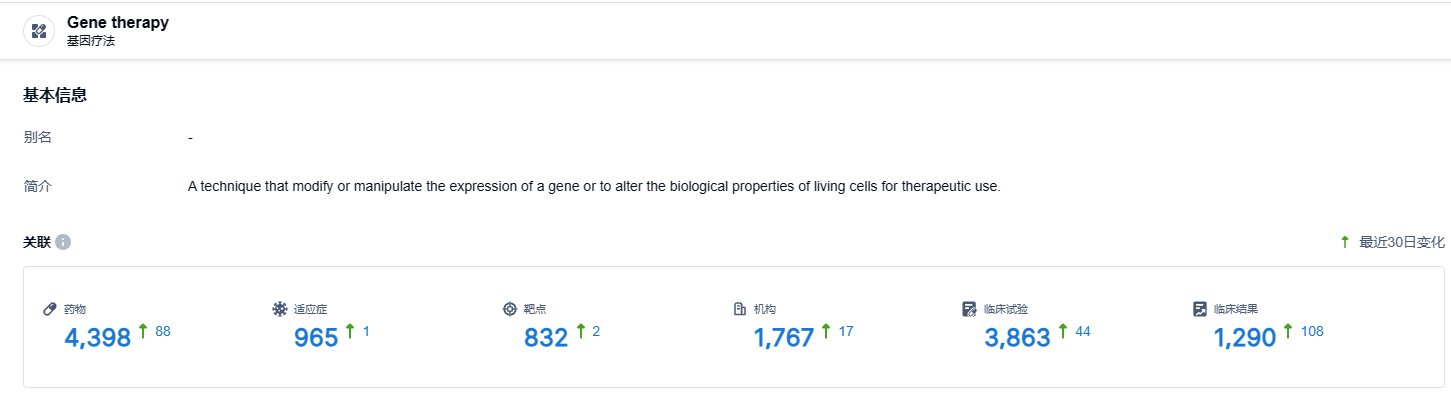Viewport: 1451px width, 395px height.
Task: Click the green arrow by 最近30日变化
Action: (x=1345, y=242)
